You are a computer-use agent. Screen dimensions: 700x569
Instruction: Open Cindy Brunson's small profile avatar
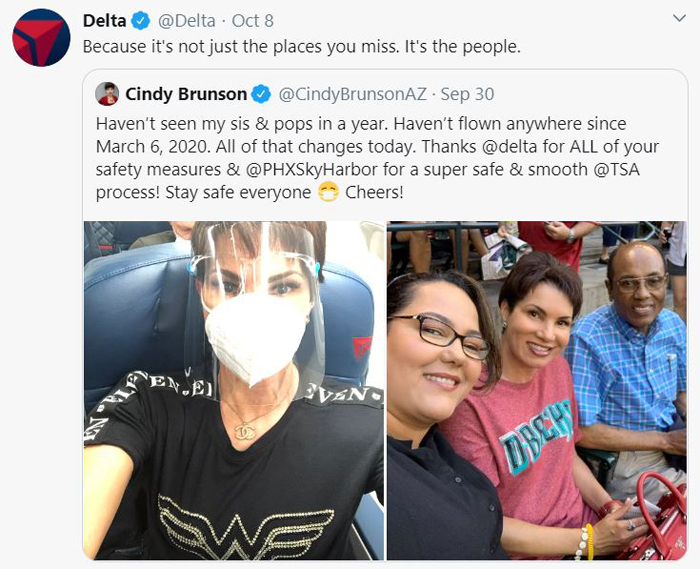tap(107, 94)
